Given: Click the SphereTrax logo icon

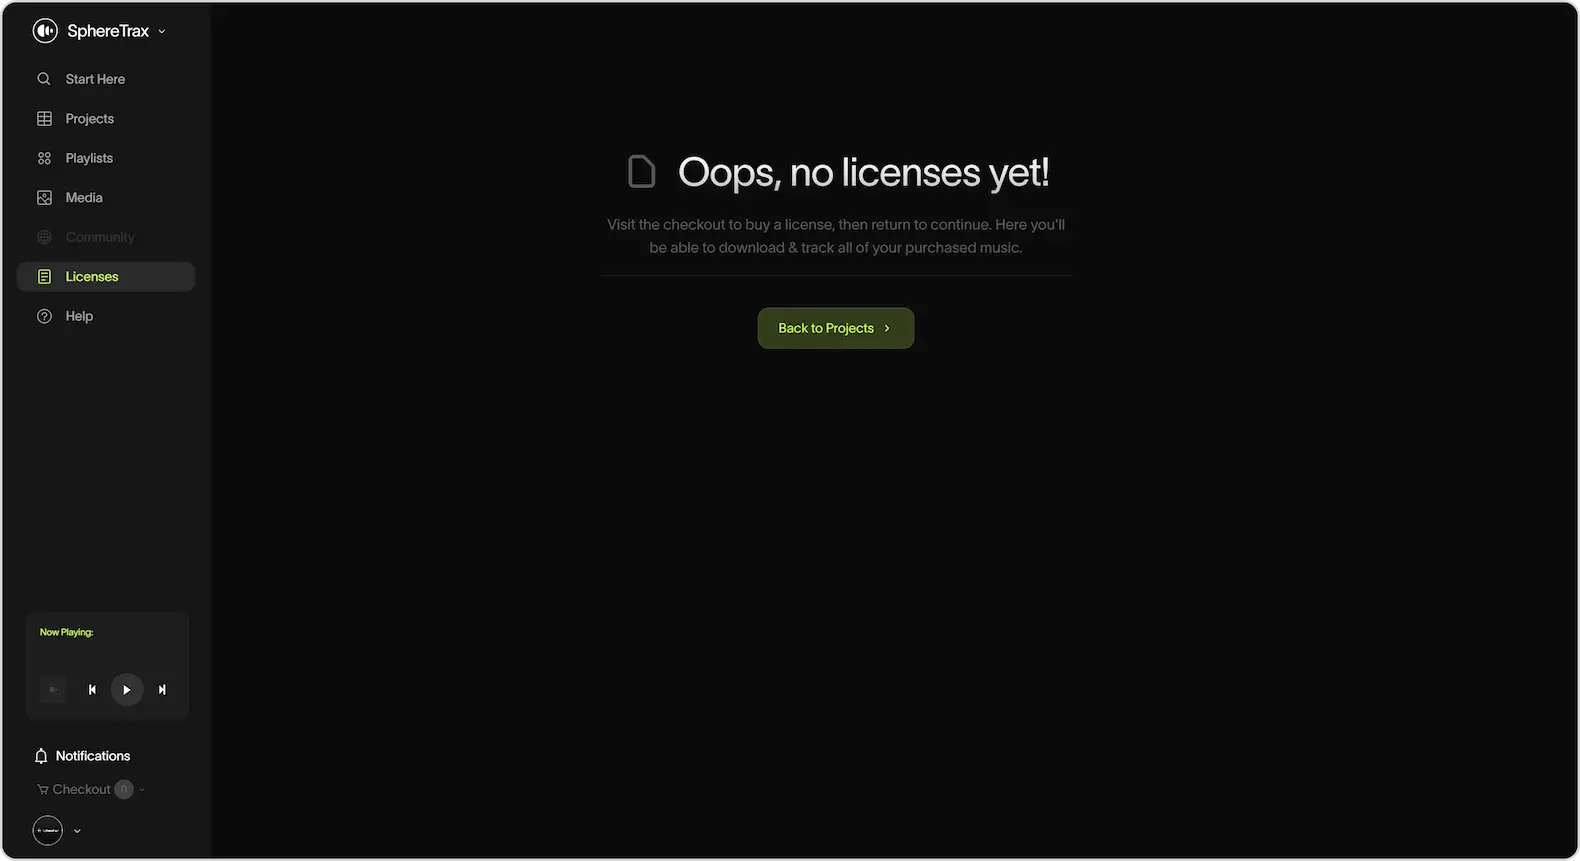Looking at the screenshot, I should [45, 31].
